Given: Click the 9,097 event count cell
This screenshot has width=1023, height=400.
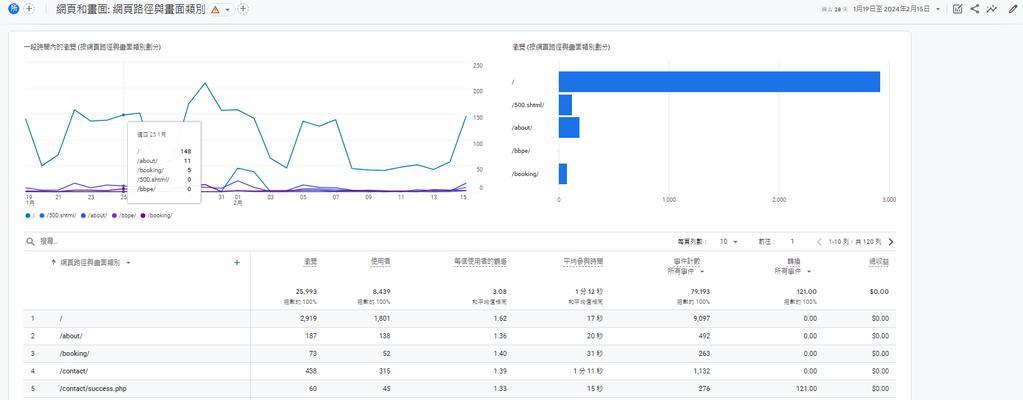Looking at the screenshot, I should point(701,318).
